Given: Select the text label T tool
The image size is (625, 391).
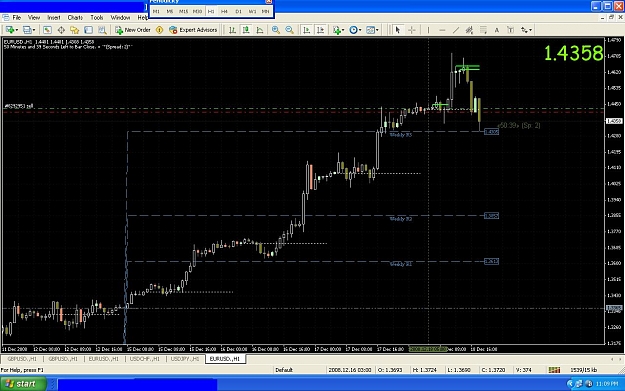Looking at the screenshot, I should coord(510,30).
